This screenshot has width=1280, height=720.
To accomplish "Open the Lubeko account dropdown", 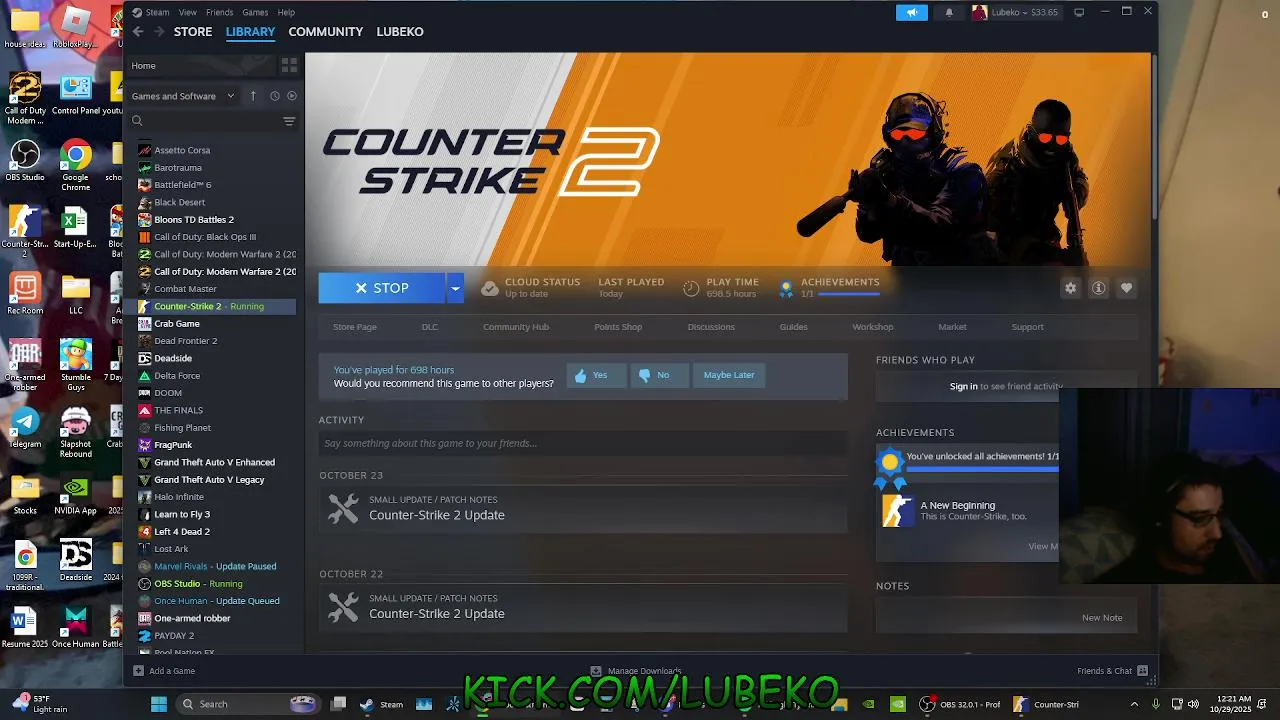I will click(1015, 12).
